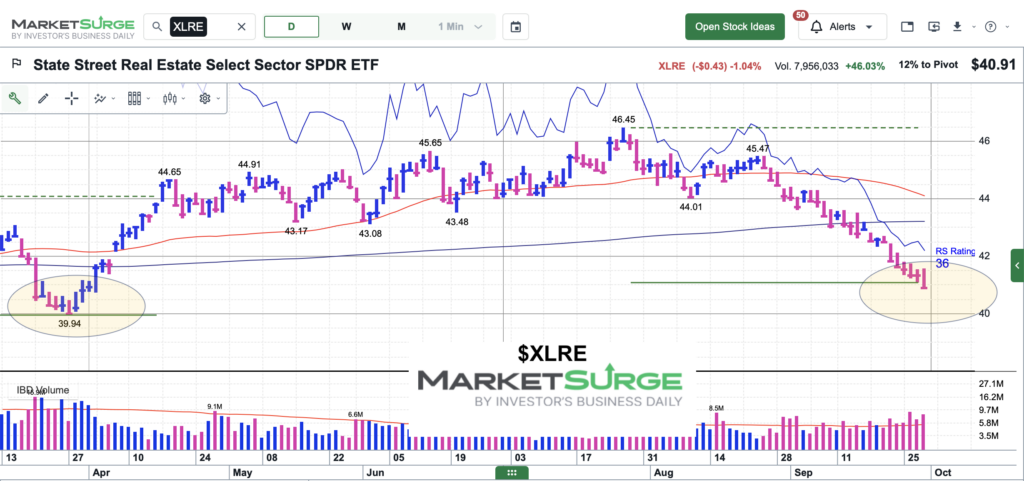Screen dimensions: 1024x481
Task: Switch to daily D timeframe
Action: click(291, 27)
